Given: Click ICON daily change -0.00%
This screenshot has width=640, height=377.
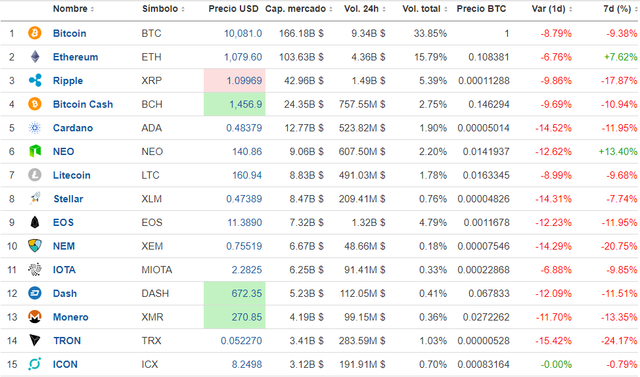Looking at the screenshot, I should click(556, 364).
